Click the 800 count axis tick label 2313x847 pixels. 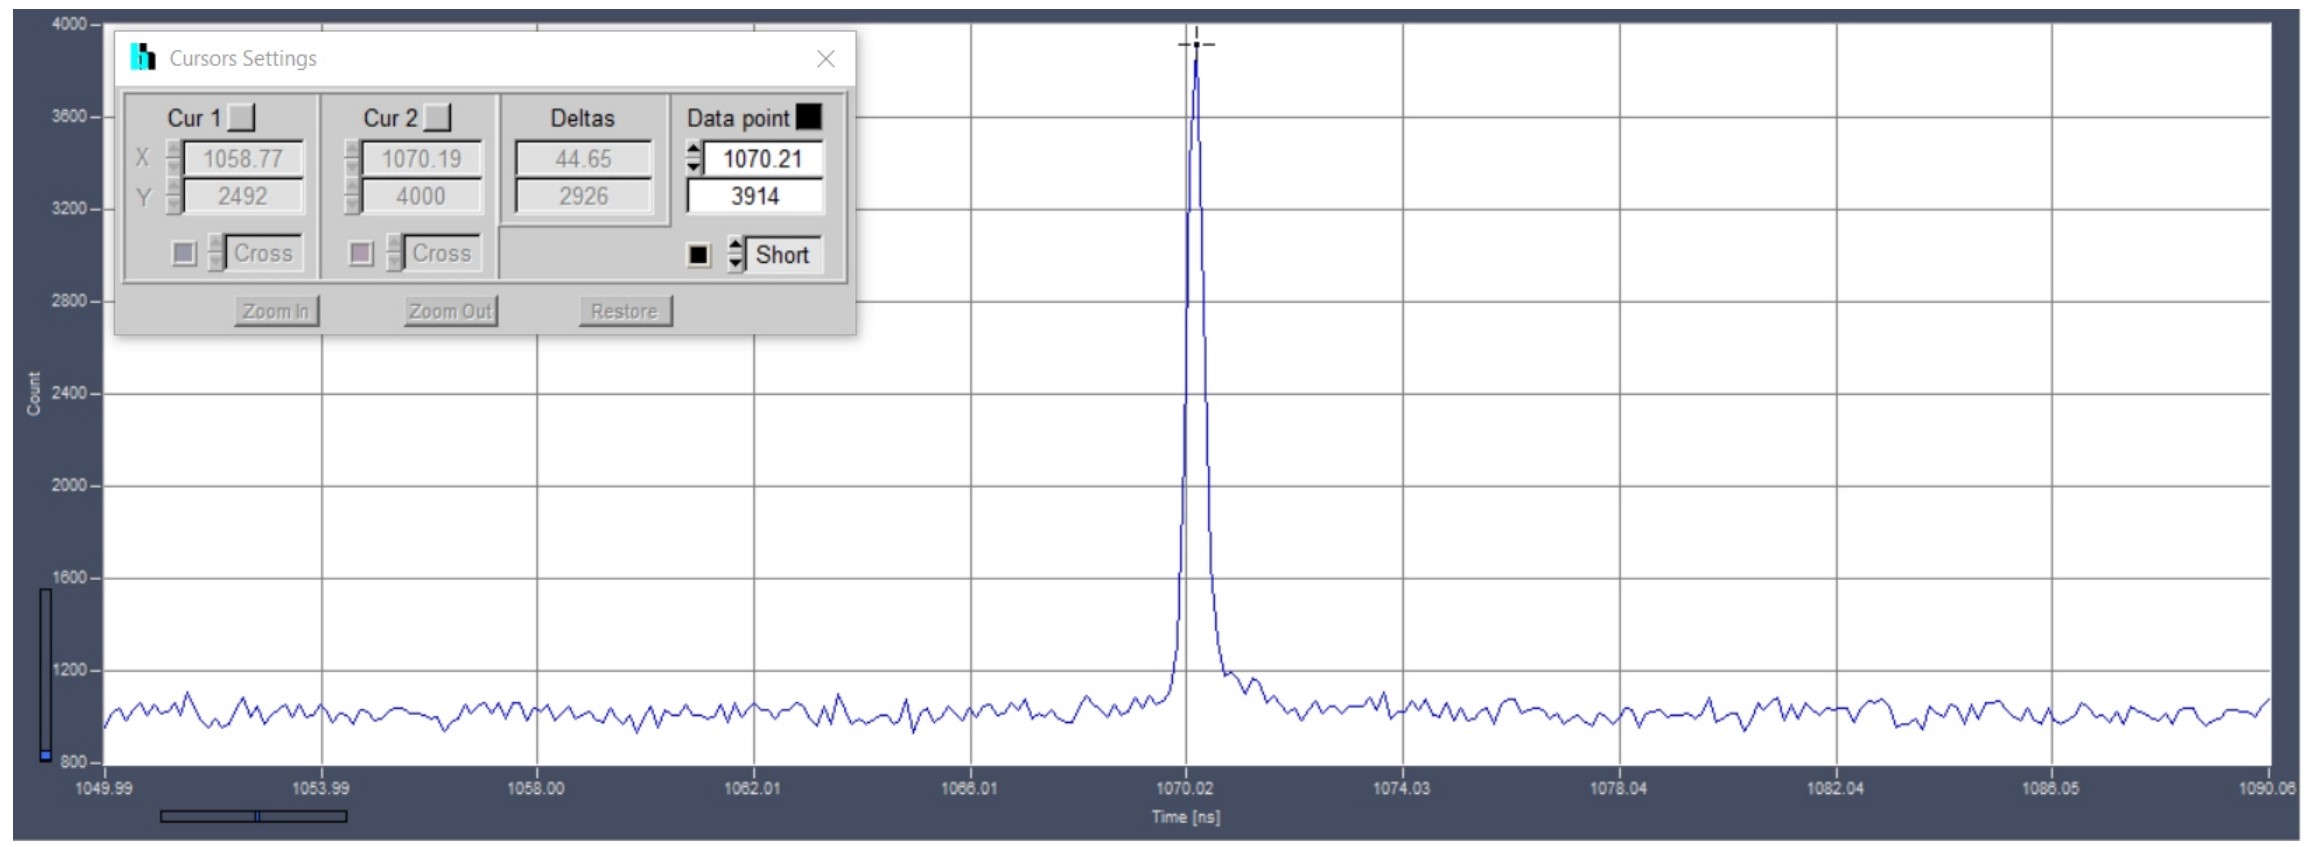pos(73,762)
